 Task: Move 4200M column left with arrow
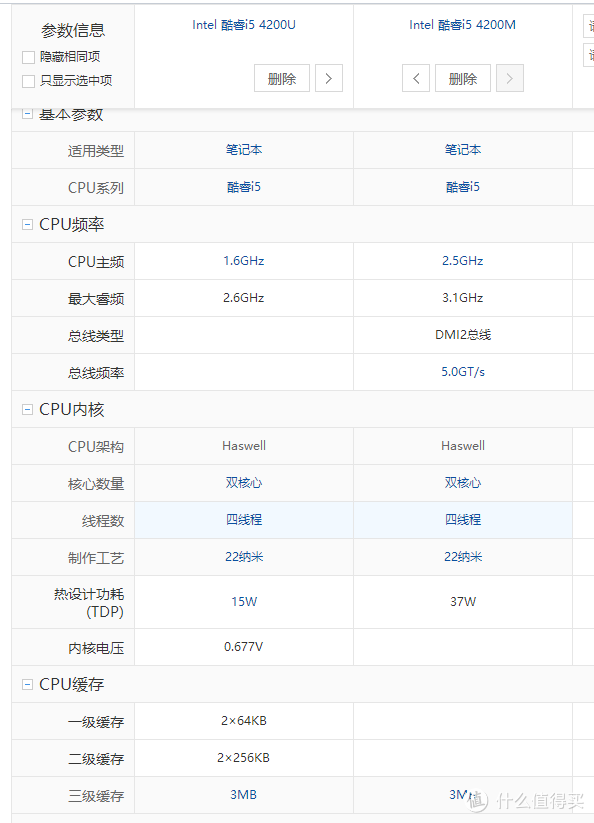(416, 78)
